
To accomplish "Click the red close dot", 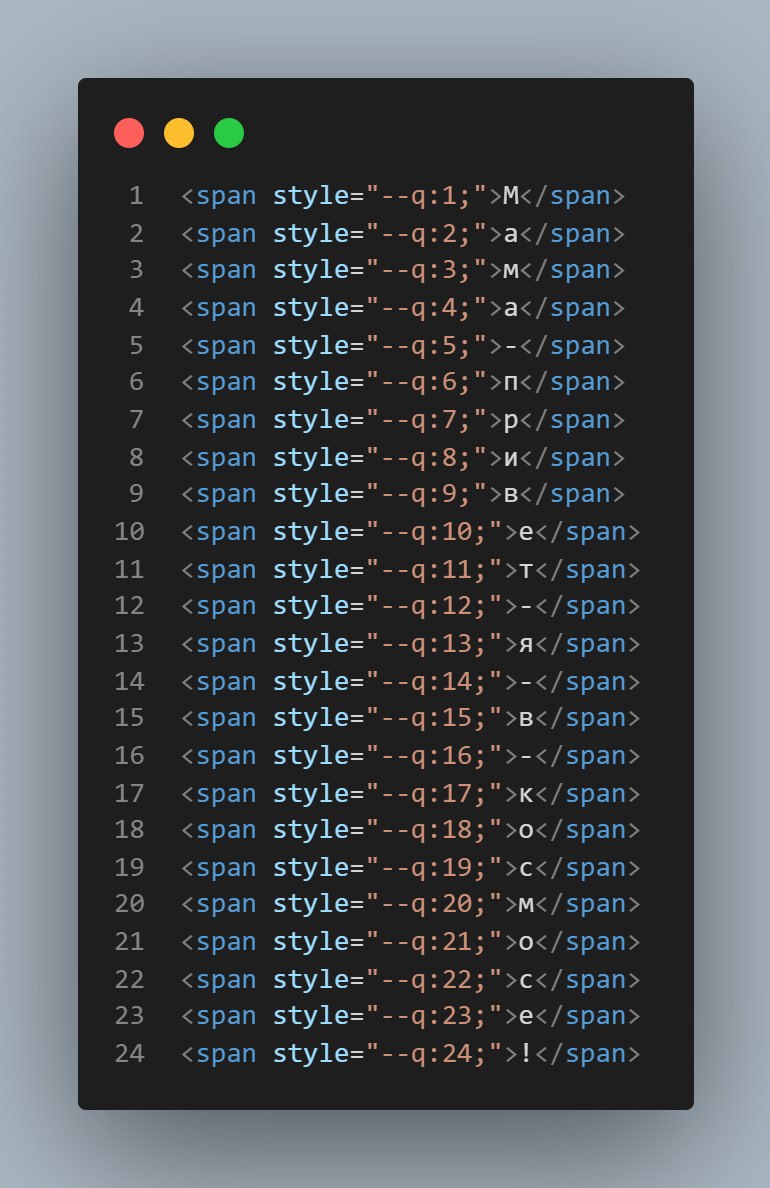I will (x=129, y=133).
